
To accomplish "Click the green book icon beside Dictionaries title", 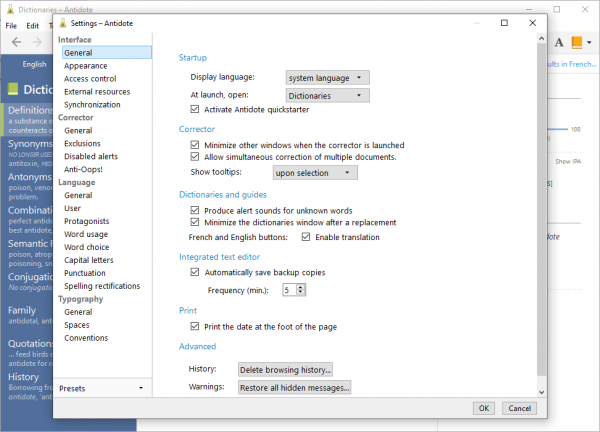I will pos(13,89).
